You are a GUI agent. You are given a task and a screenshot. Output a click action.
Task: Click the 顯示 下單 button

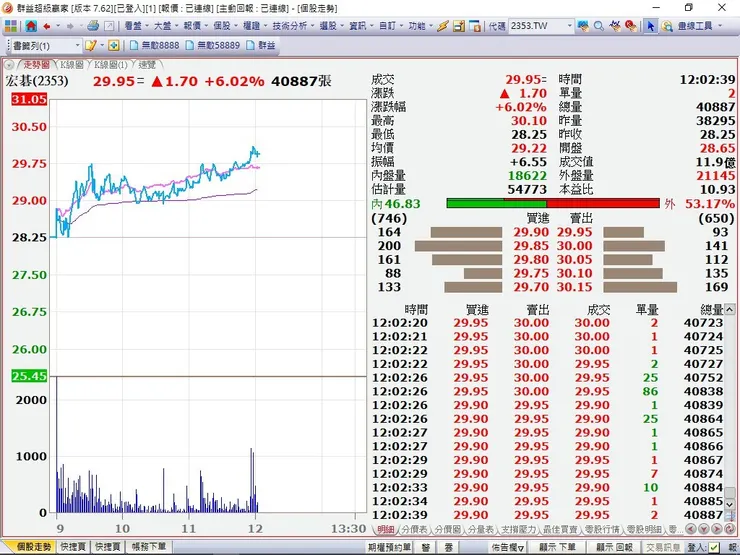point(557,547)
